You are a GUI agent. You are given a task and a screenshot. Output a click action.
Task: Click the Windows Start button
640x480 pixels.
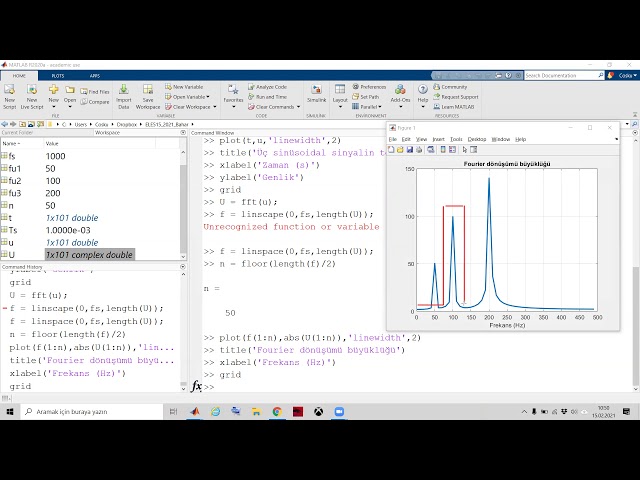(x=10, y=411)
